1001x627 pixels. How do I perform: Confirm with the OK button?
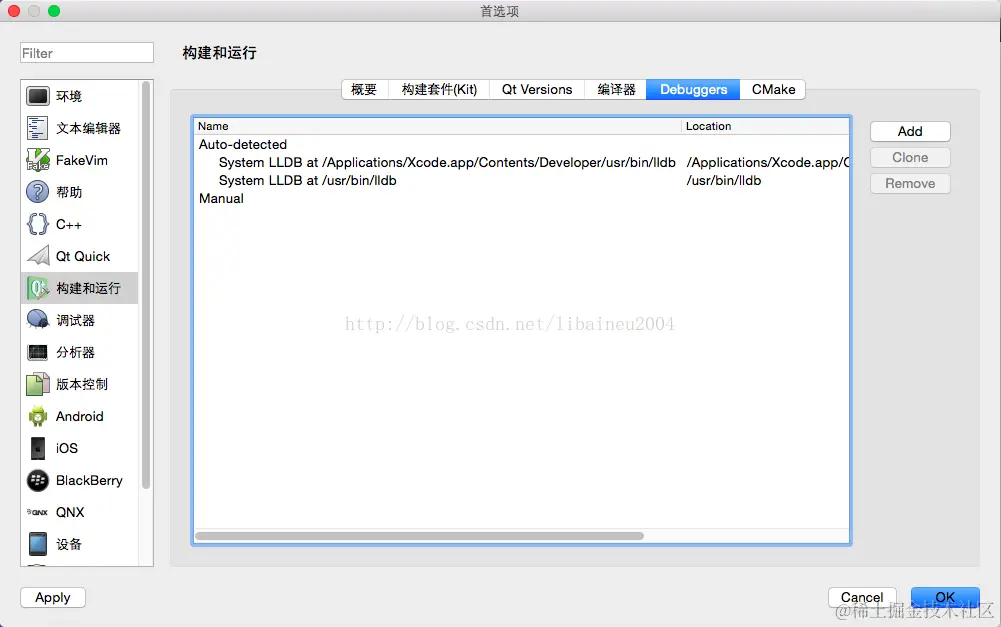[945, 598]
